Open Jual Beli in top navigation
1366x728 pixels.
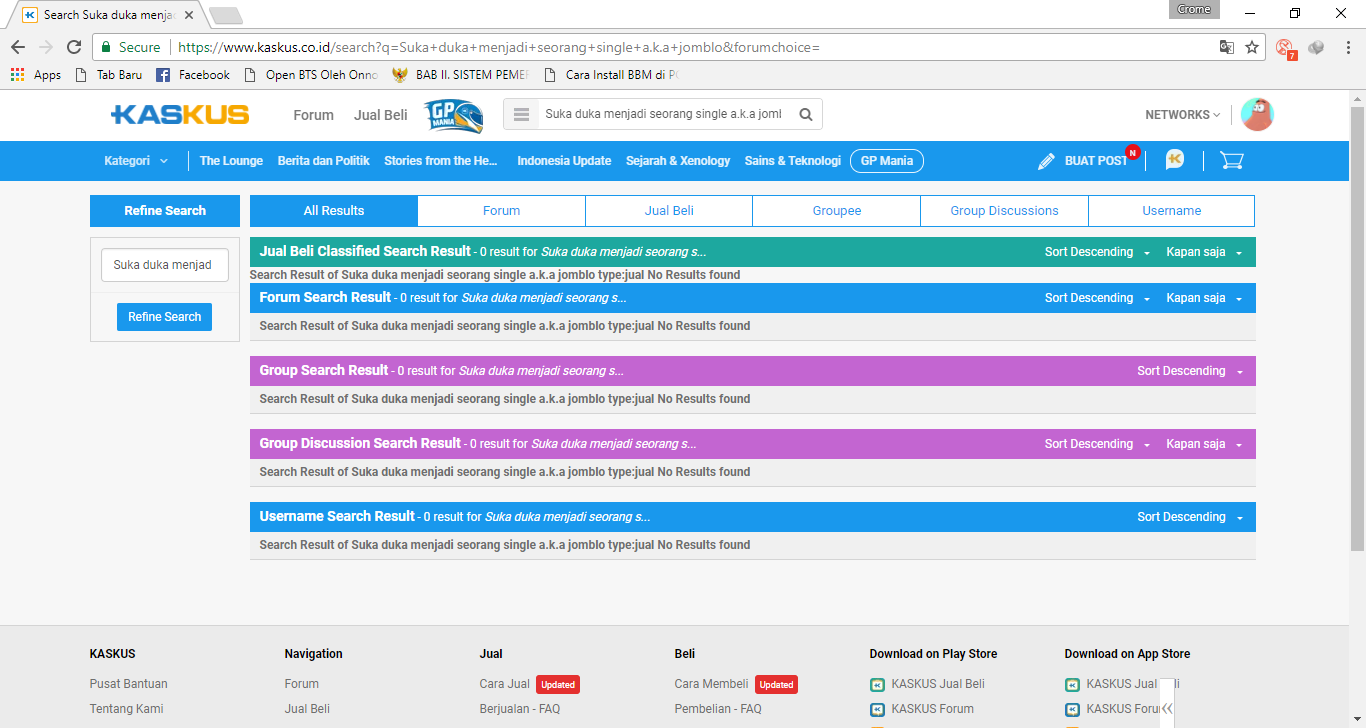380,115
